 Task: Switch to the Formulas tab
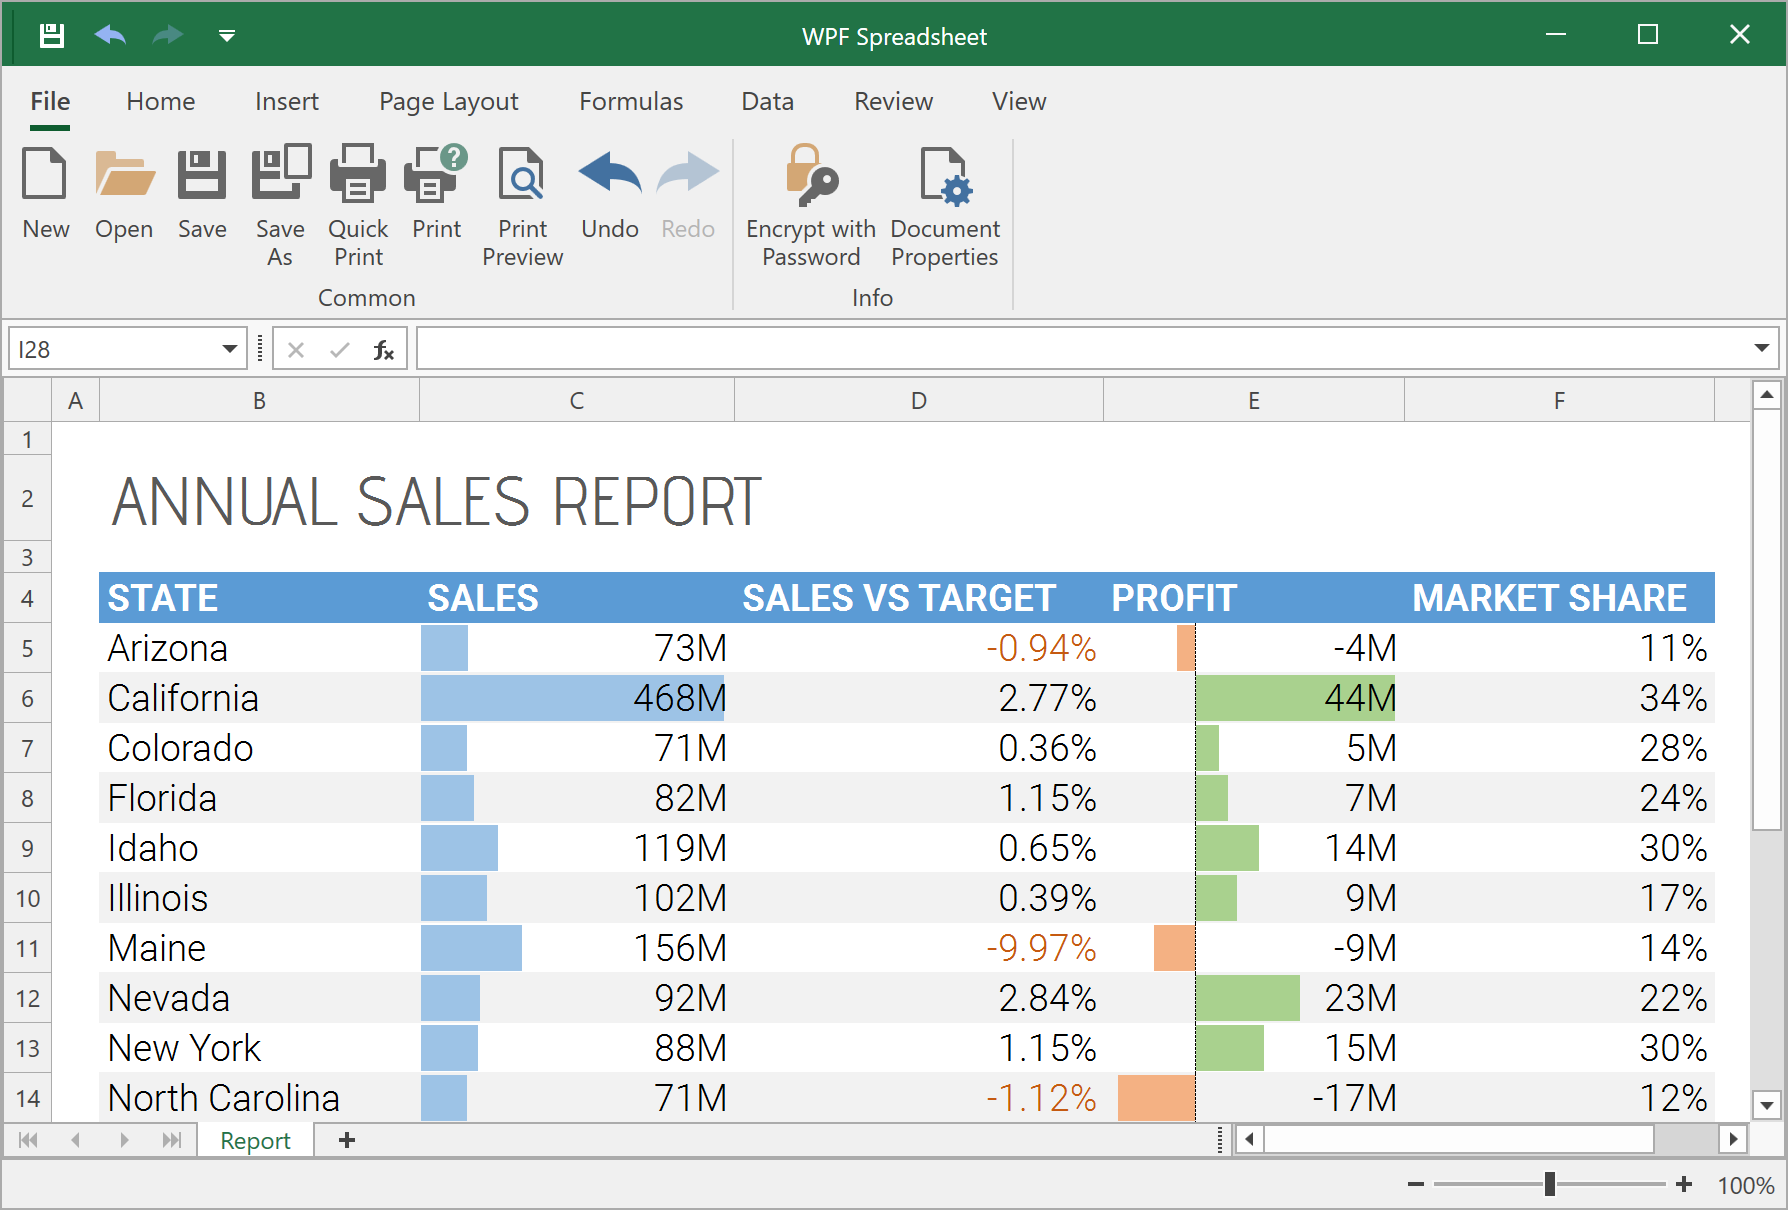pyautogui.click(x=631, y=102)
